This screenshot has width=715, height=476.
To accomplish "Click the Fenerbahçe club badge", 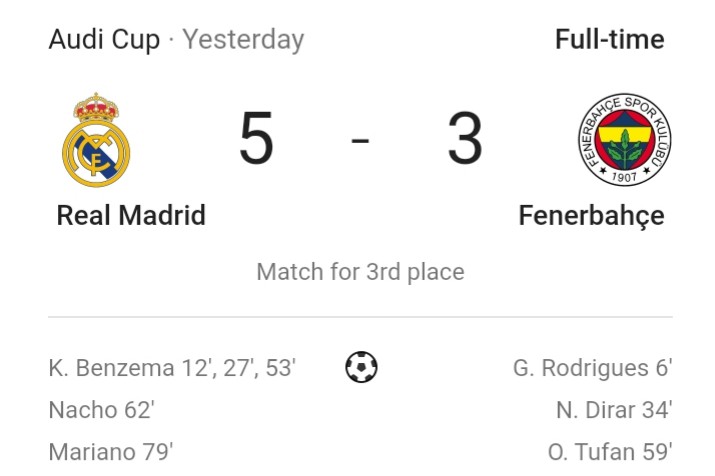I will [625, 140].
